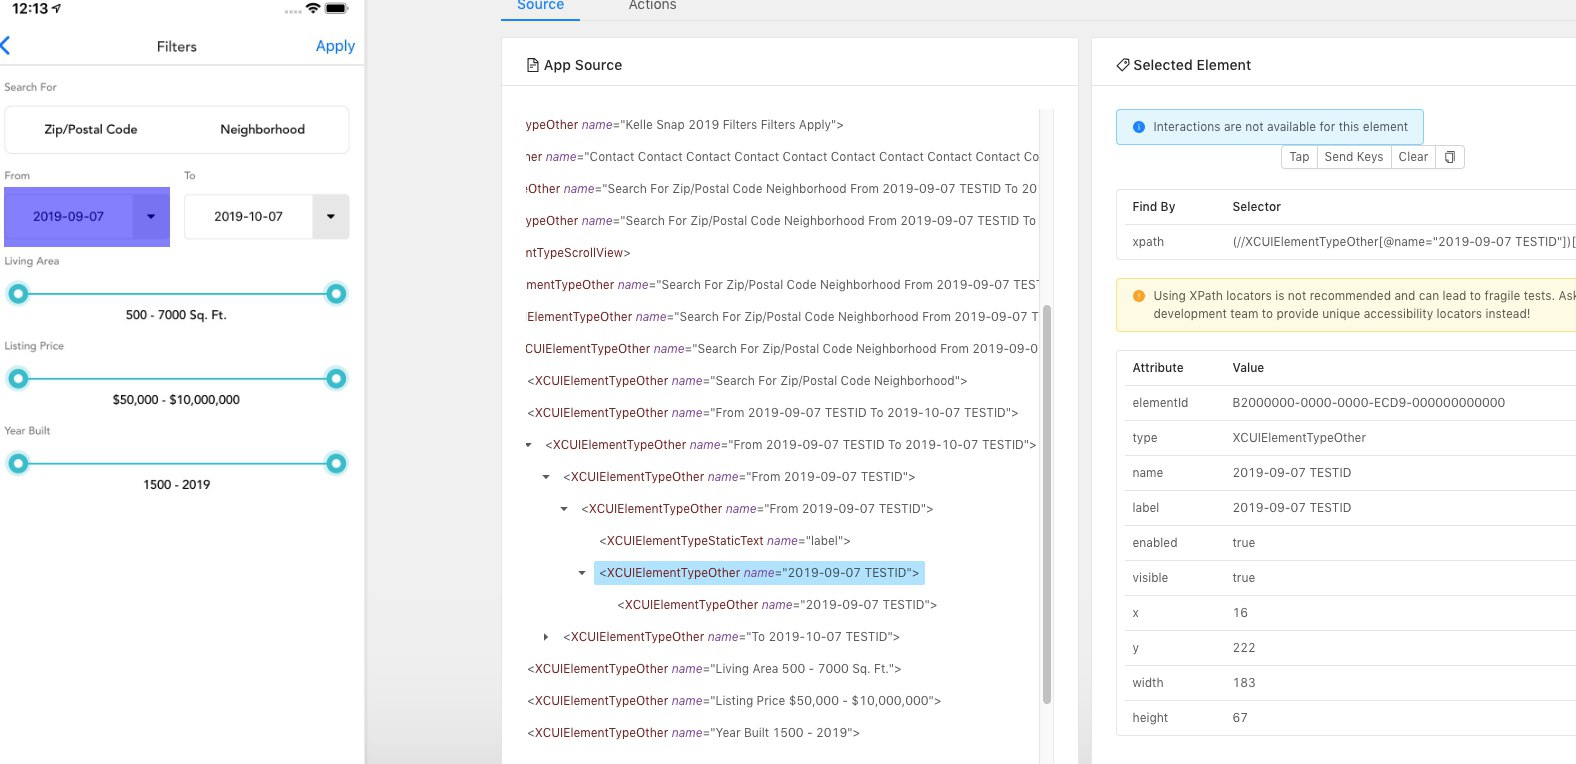Click the height value 67

1240,718
